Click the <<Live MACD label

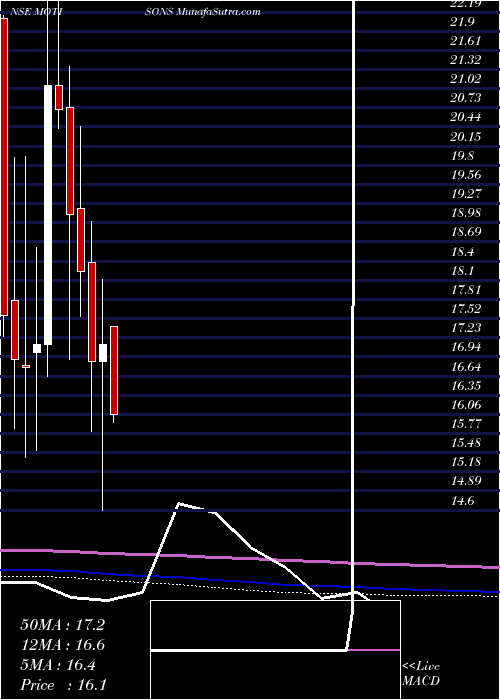pos(421,674)
